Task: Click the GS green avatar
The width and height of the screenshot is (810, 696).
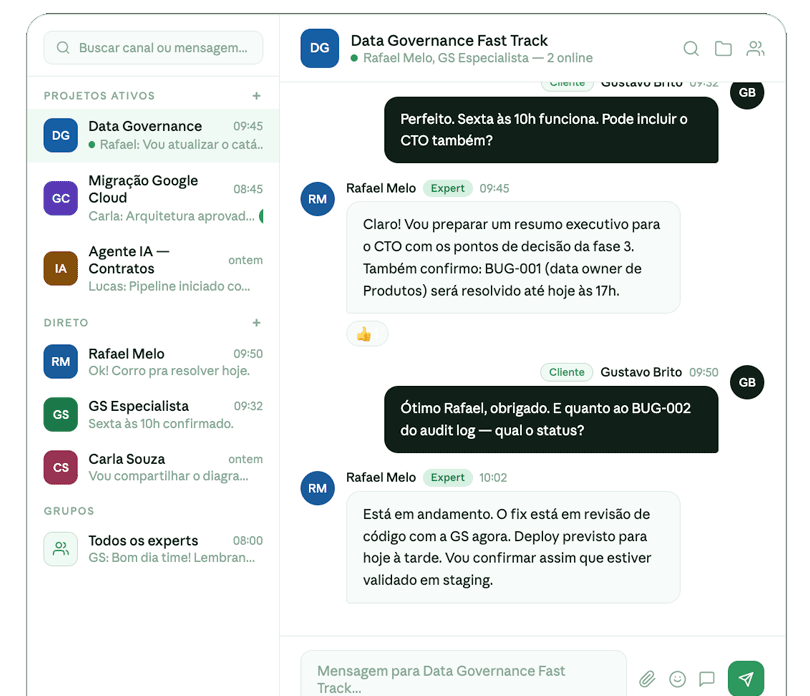Action: 60,414
